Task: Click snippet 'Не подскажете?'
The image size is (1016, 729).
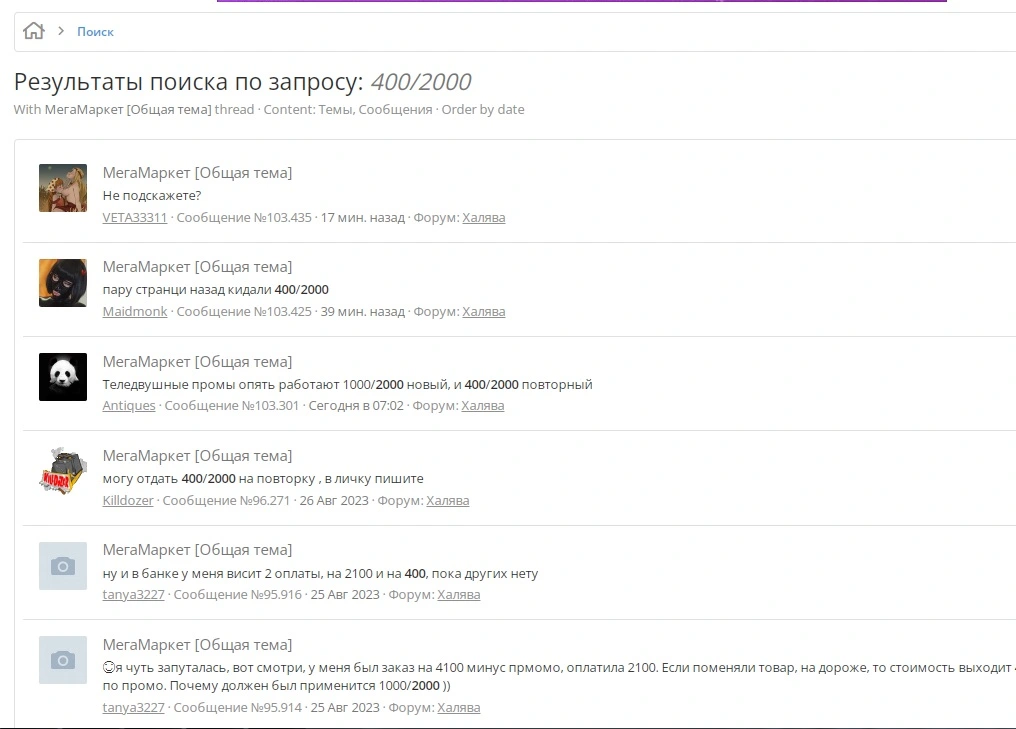Action: [152, 196]
